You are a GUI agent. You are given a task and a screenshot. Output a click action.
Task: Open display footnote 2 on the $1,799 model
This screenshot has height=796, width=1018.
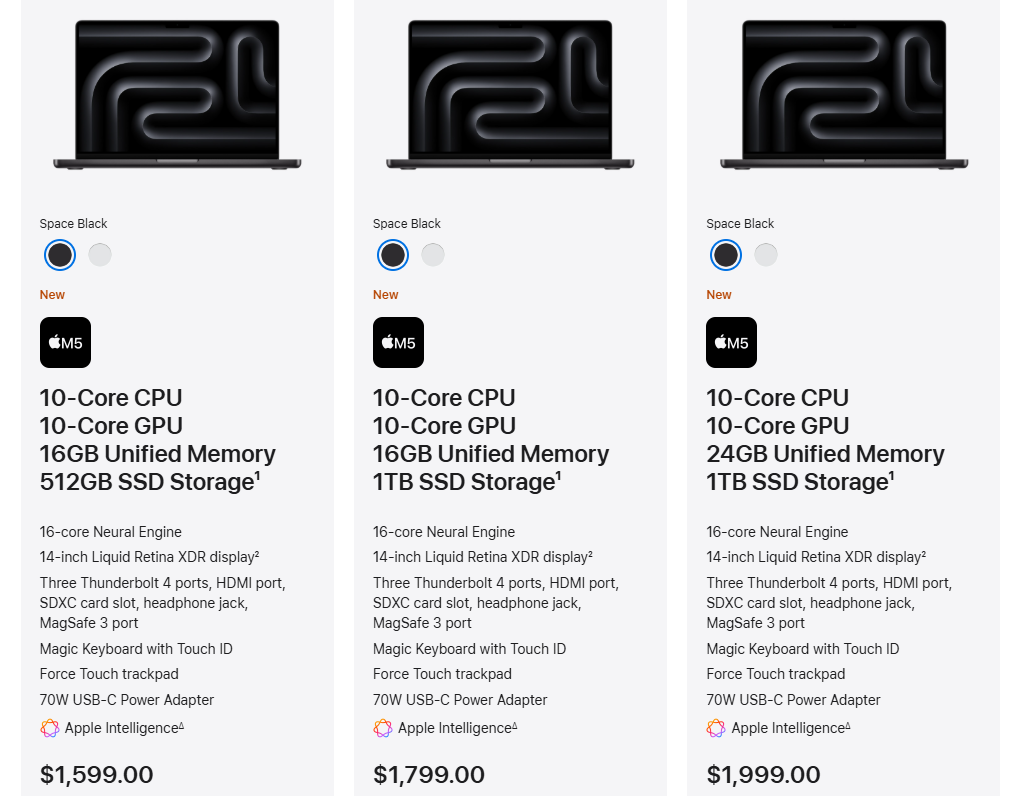590,553
